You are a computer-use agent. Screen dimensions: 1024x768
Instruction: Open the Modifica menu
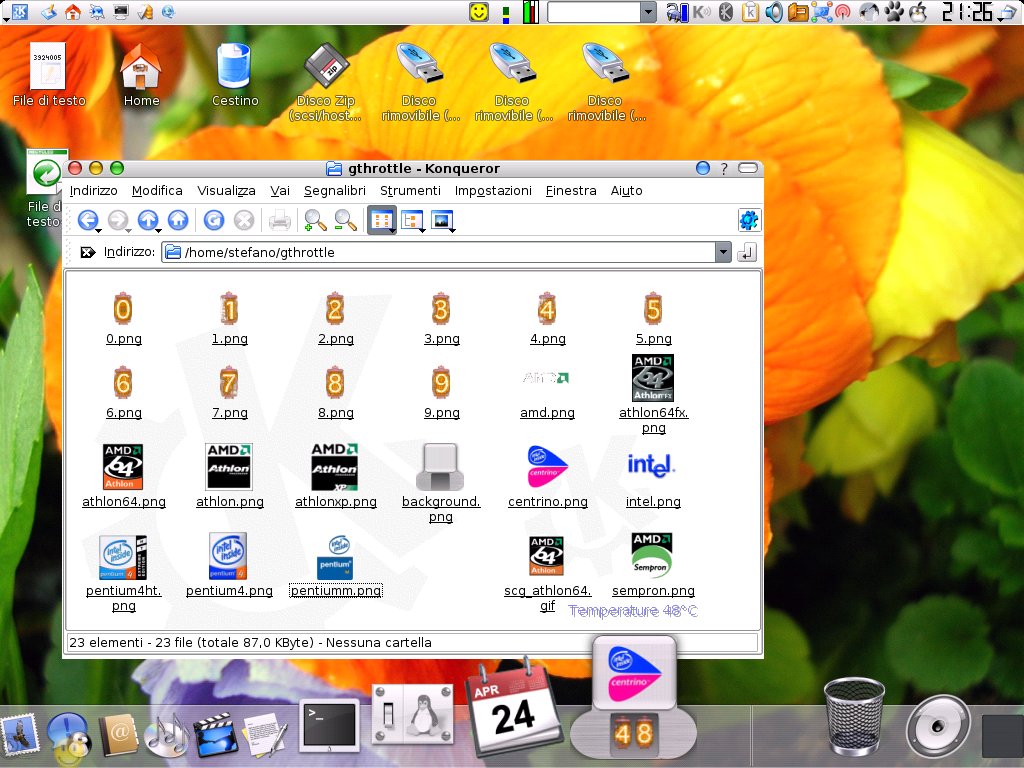(157, 191)
